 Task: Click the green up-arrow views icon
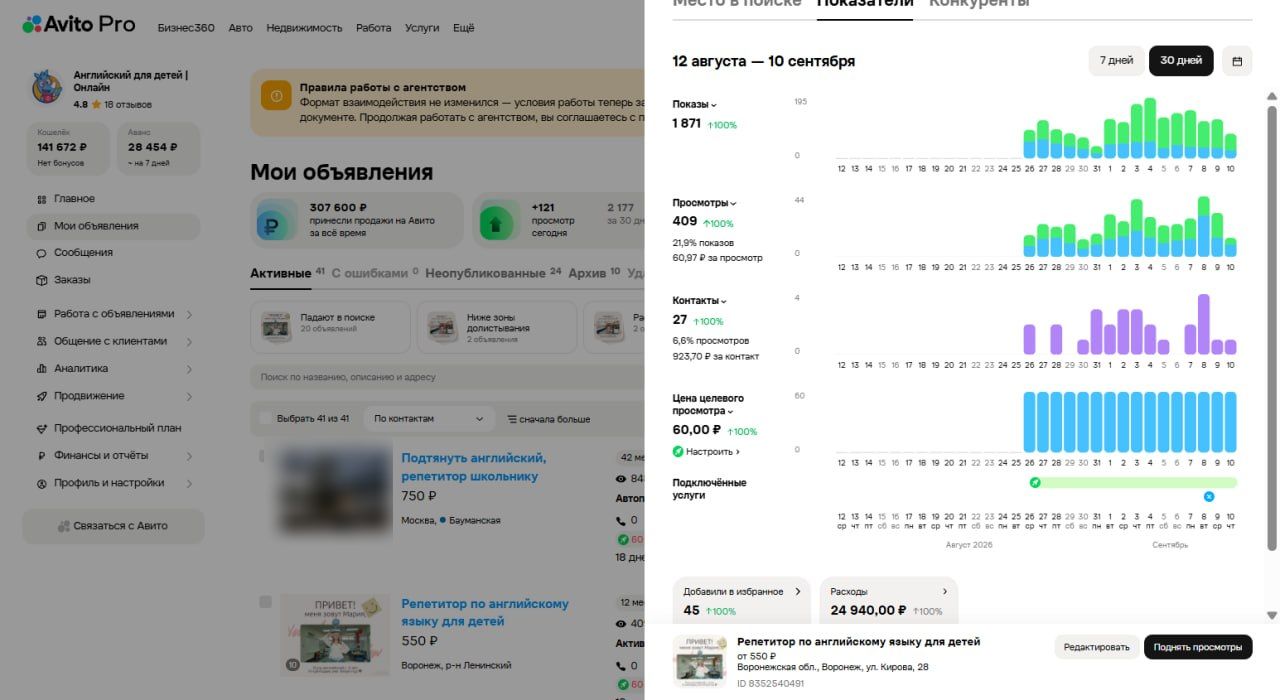[496, 220]
